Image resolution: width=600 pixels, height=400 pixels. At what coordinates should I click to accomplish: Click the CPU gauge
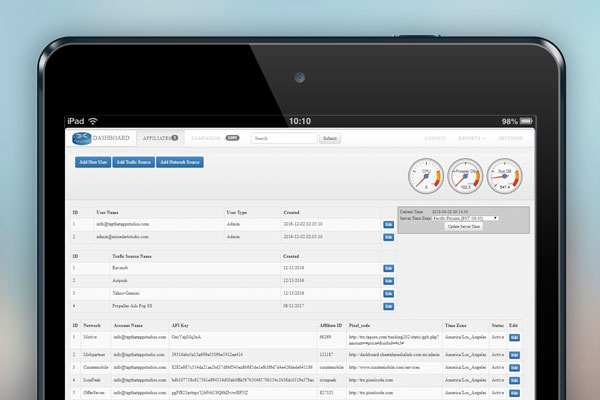click(x=427, y=178)
